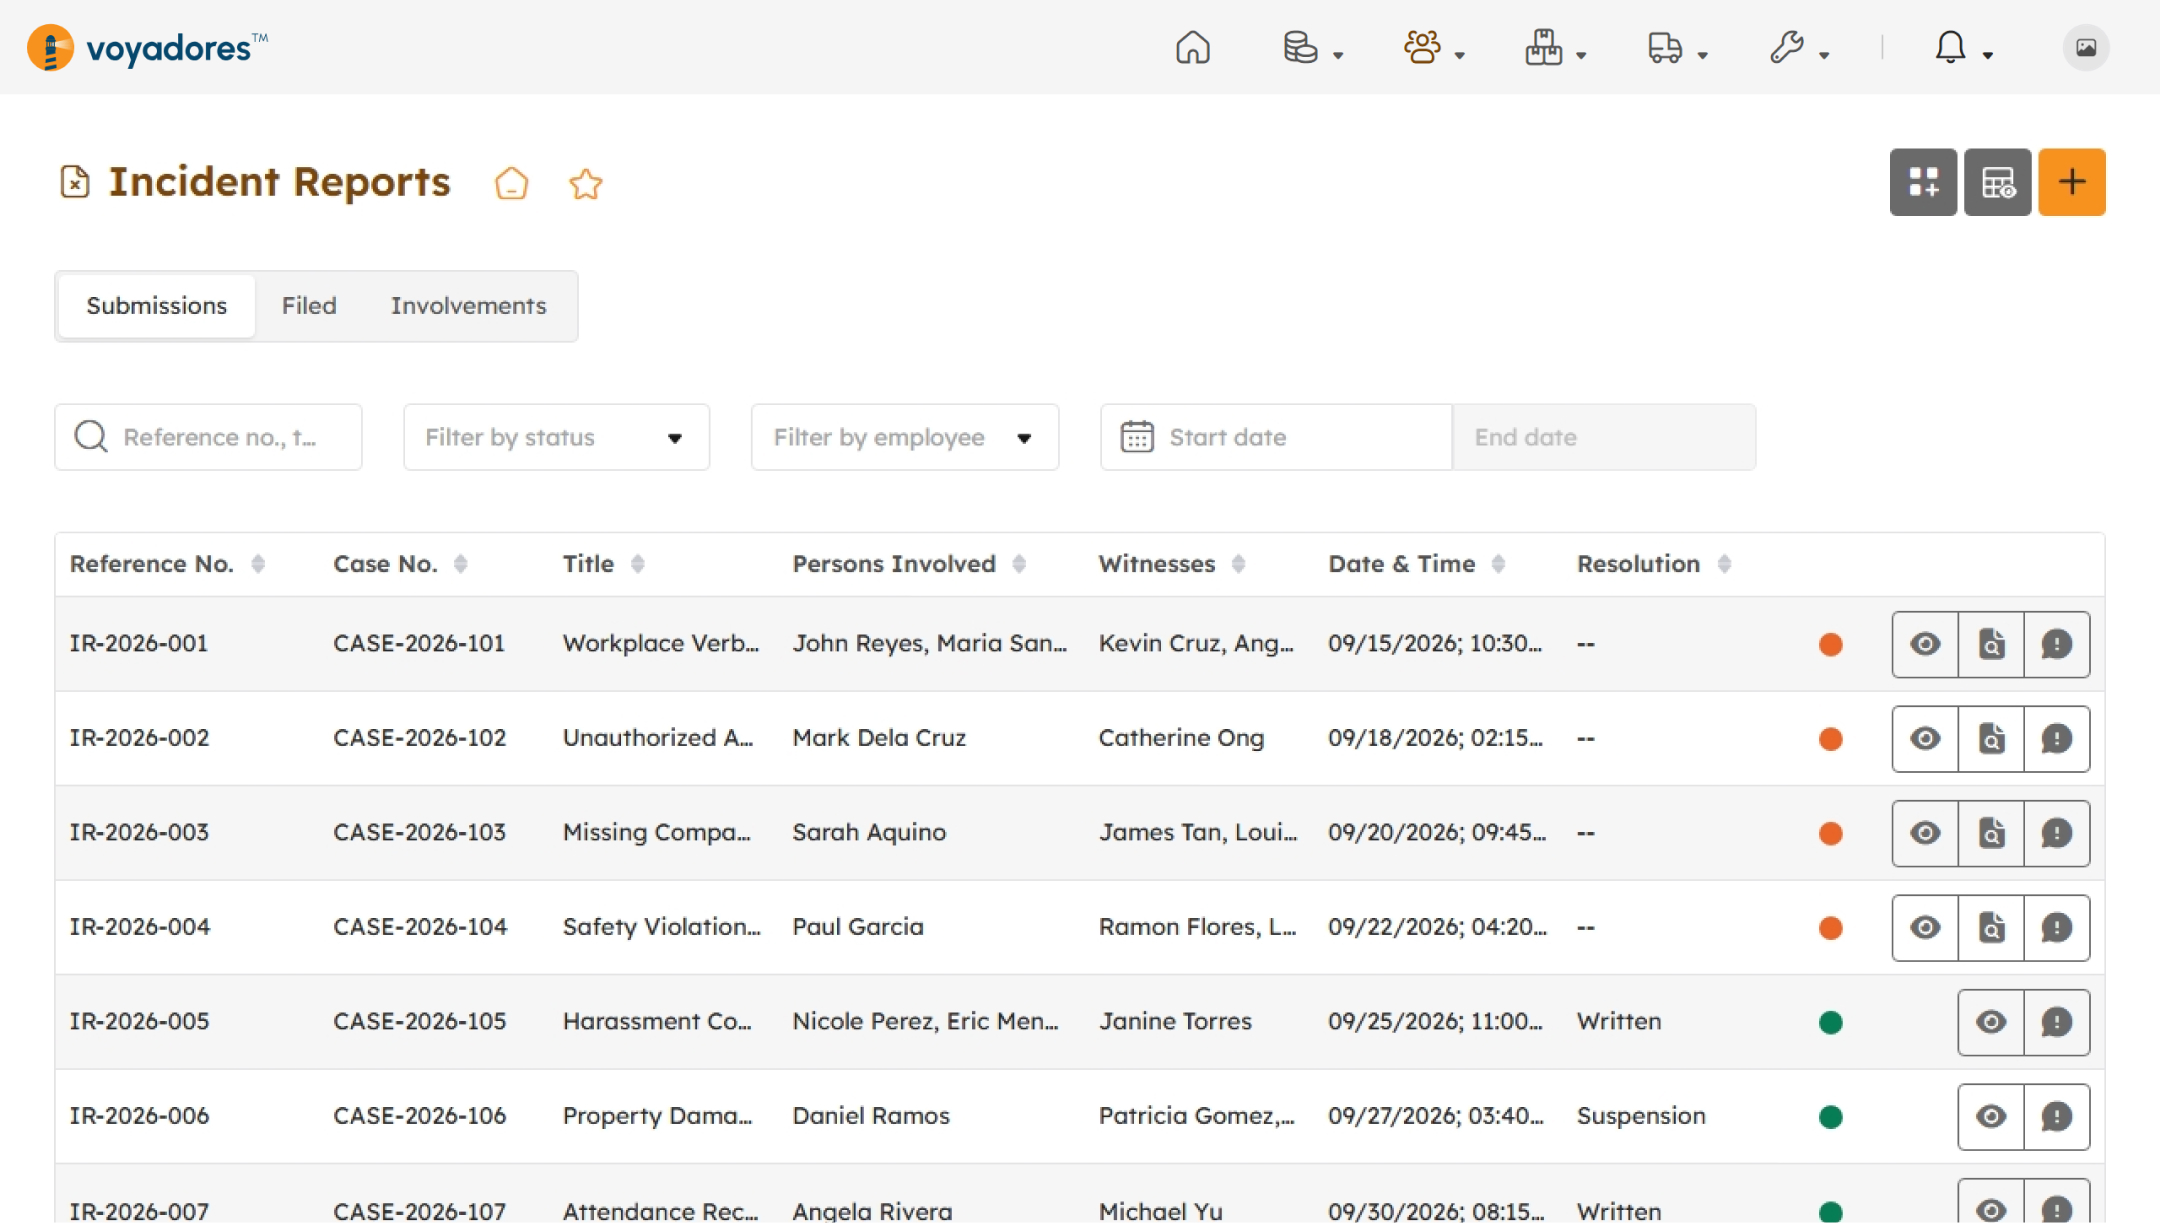The height and width of the screenshot is (1223, 2160).
Task: Click the home pin icon beside Incident Reports
Action: [511, 183]
